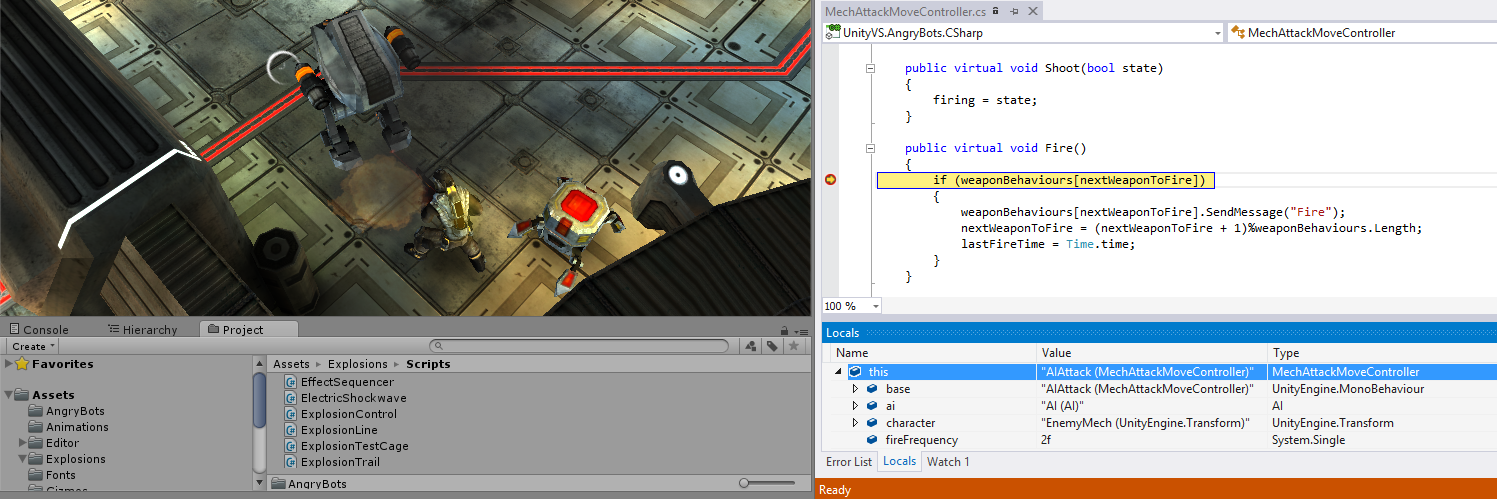
Task: Click the Assets breadcrumb link
Action: tap(292, 364)
